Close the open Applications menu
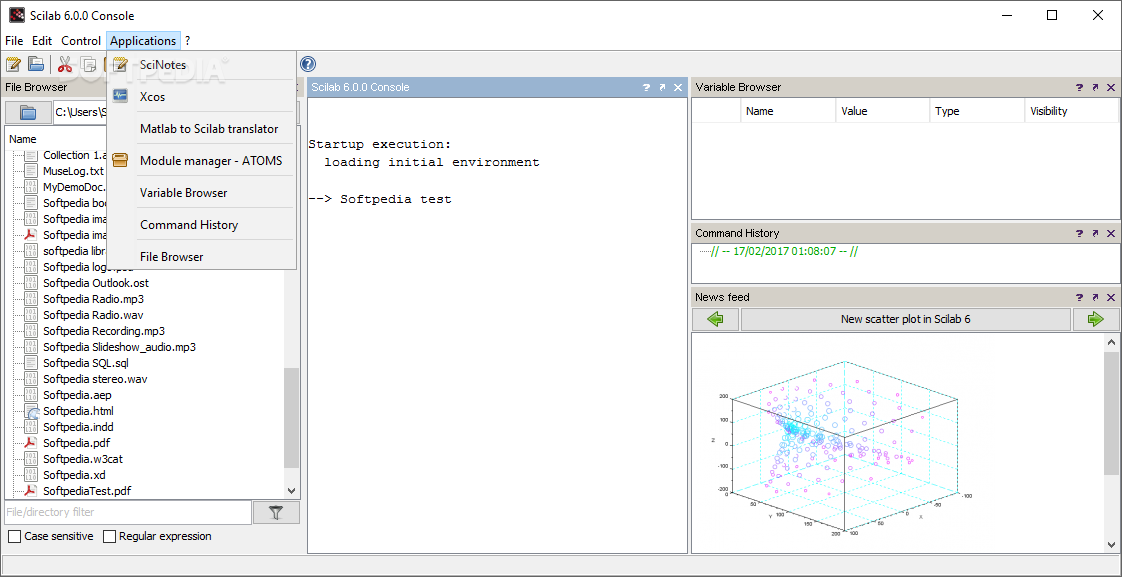This screenshot has height=577, width=1122. pyautogui.click(x=143, y=41)
